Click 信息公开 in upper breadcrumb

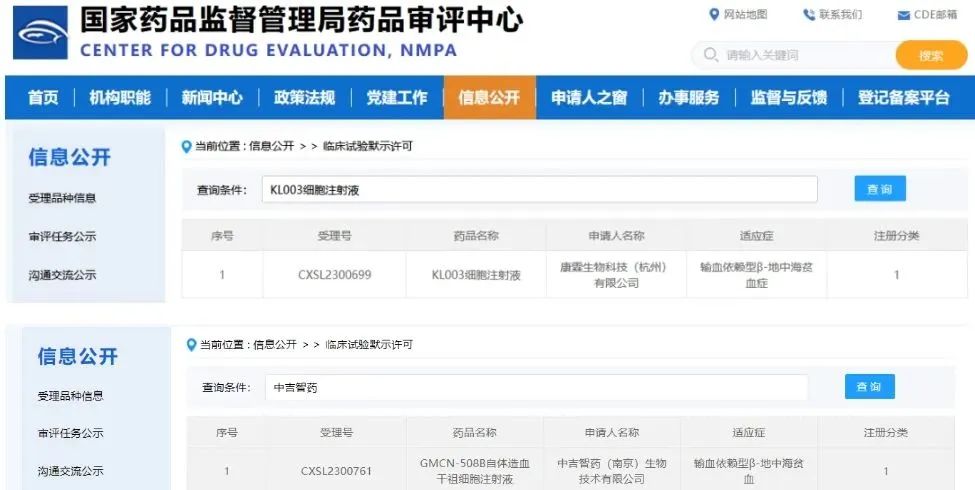click(x=272, y=147)
